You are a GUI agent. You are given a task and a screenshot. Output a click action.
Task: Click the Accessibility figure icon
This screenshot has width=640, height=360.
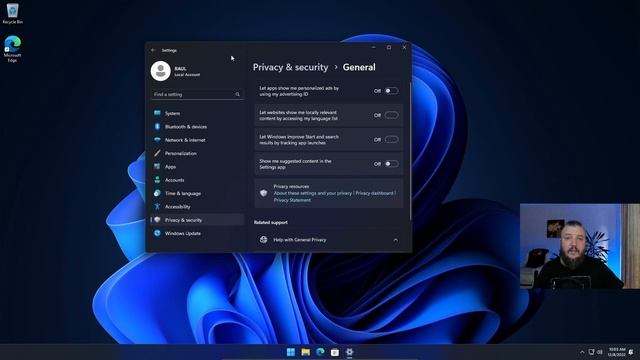[157, 207]
